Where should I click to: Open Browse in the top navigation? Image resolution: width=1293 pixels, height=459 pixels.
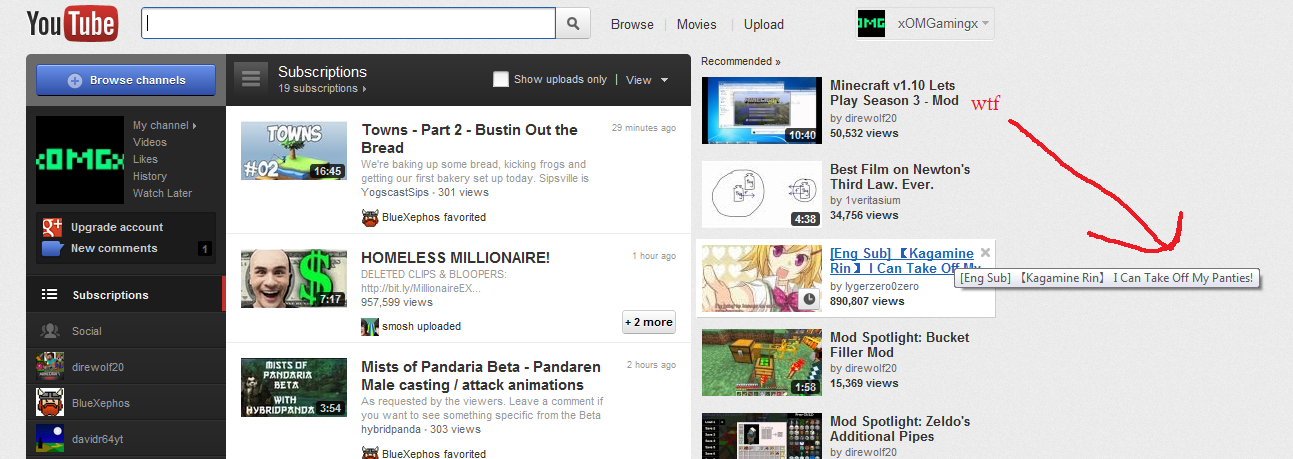tap(632, 24)
